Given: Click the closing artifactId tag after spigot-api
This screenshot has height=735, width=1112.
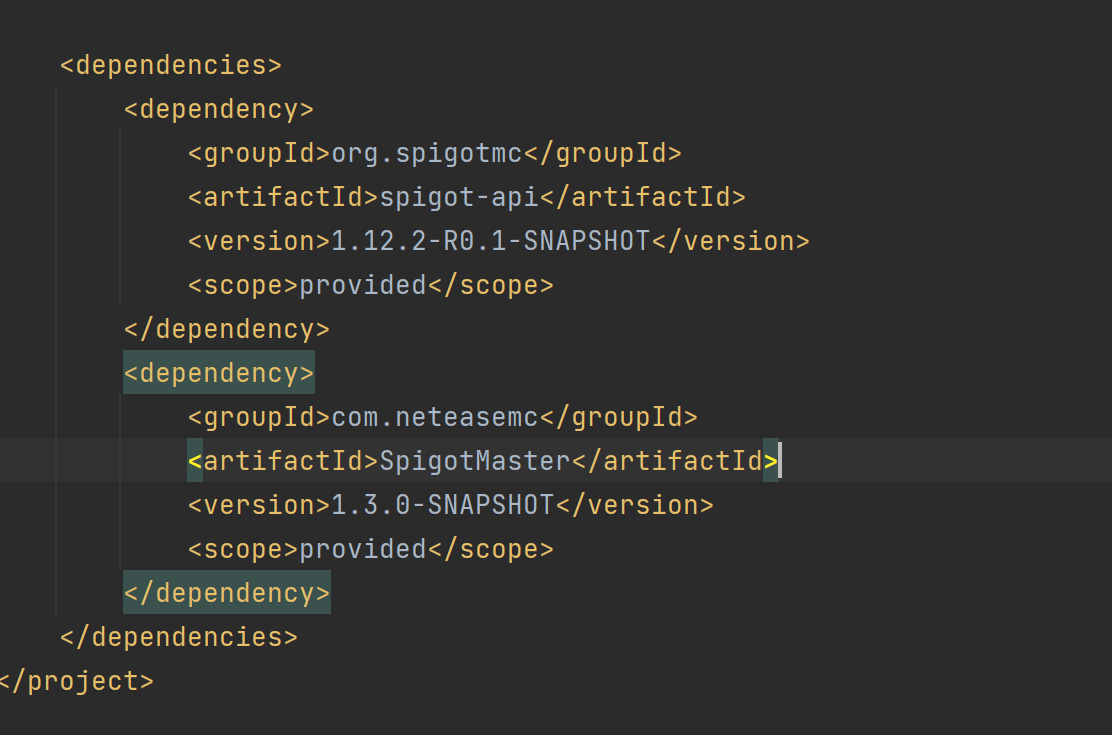Looking at the screenshot, I should [643, 197].
